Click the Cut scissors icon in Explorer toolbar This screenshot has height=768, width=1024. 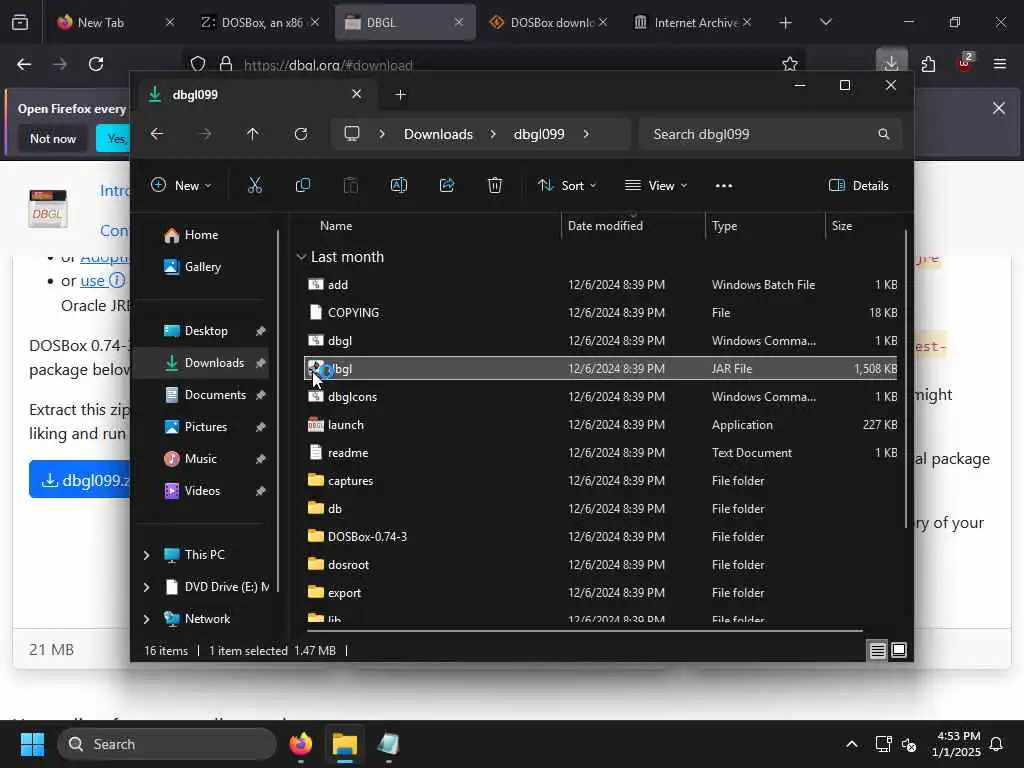pos(255,185)
